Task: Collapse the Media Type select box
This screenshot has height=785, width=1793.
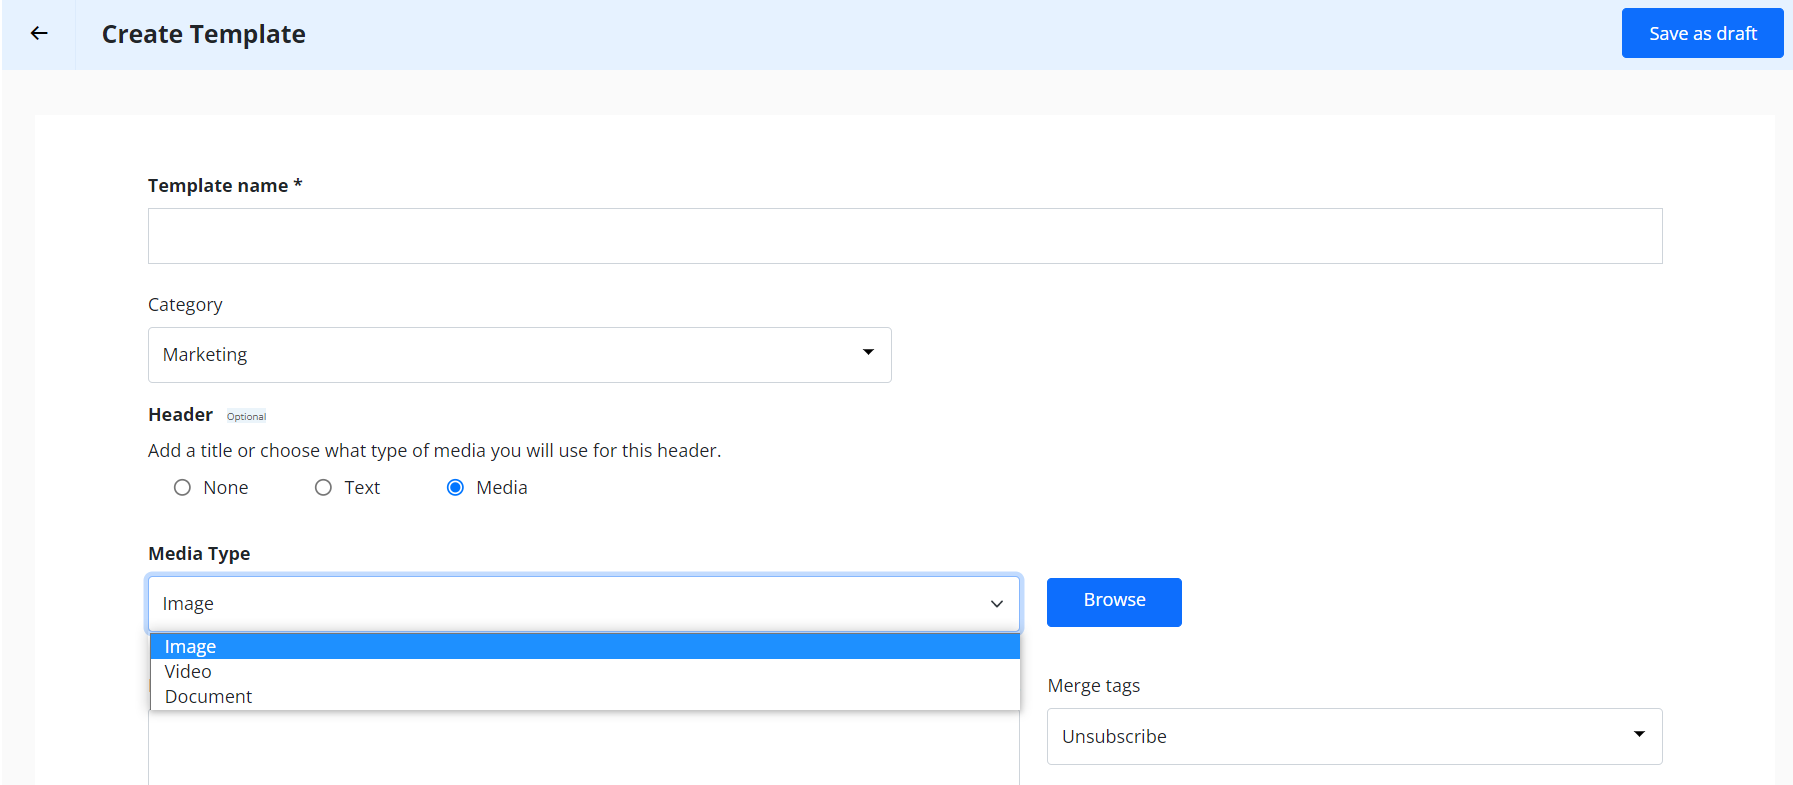Action: (x=584, y=604)
